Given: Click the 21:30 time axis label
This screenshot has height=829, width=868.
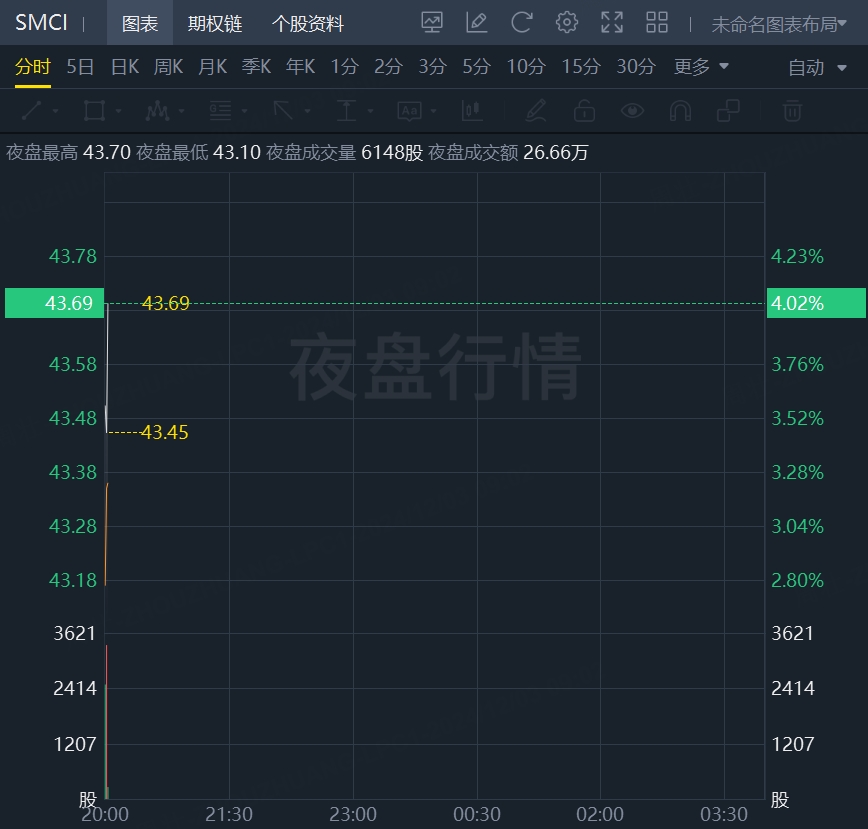Looking at the screenshot, I should click(x=229, y=814).
